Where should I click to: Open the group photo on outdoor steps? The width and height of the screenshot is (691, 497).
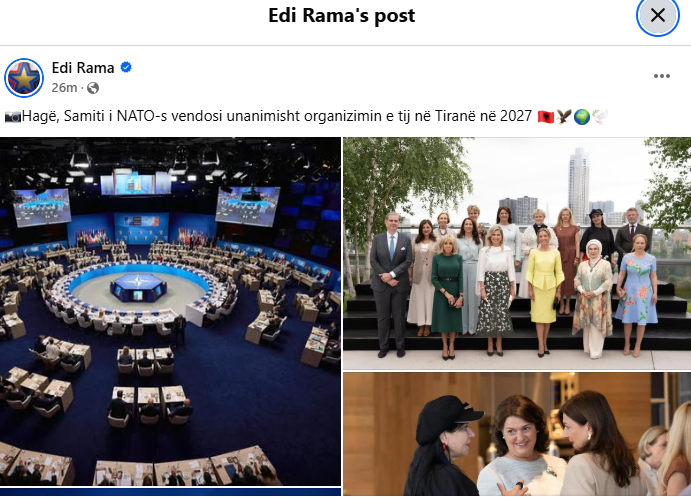[517, 253]
